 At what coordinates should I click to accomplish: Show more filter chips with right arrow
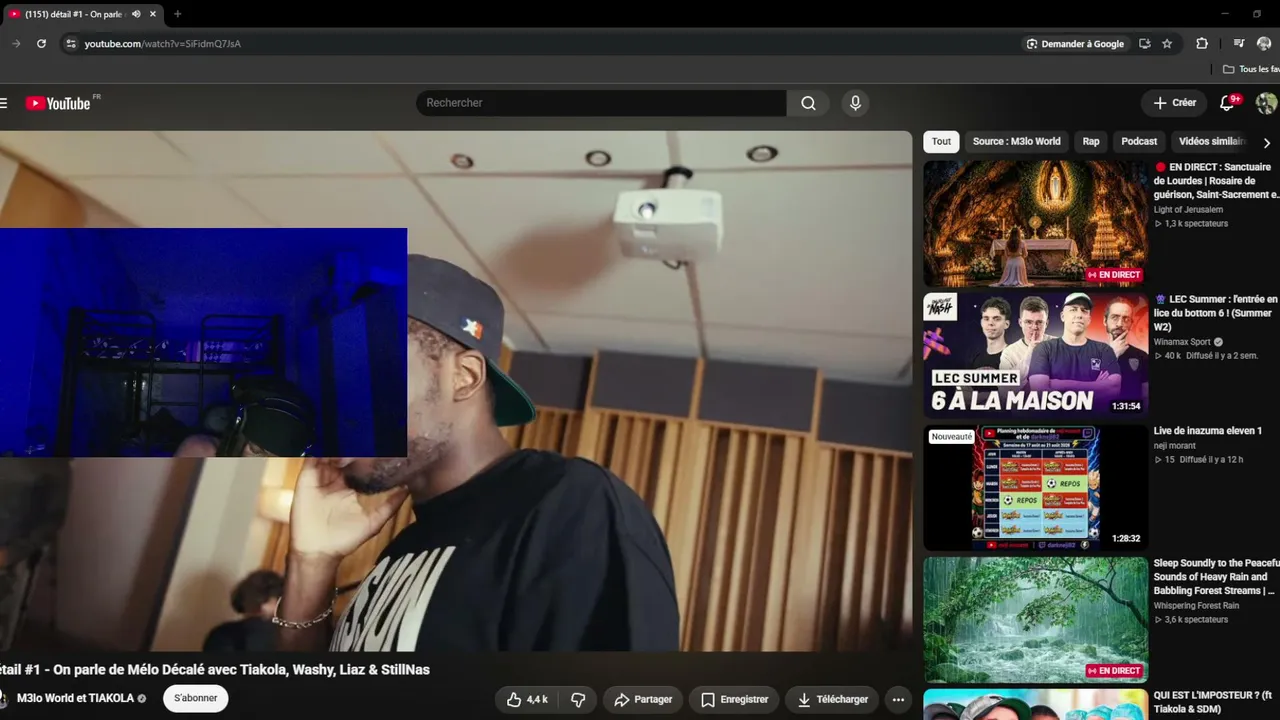click(x=1267, y=142)
